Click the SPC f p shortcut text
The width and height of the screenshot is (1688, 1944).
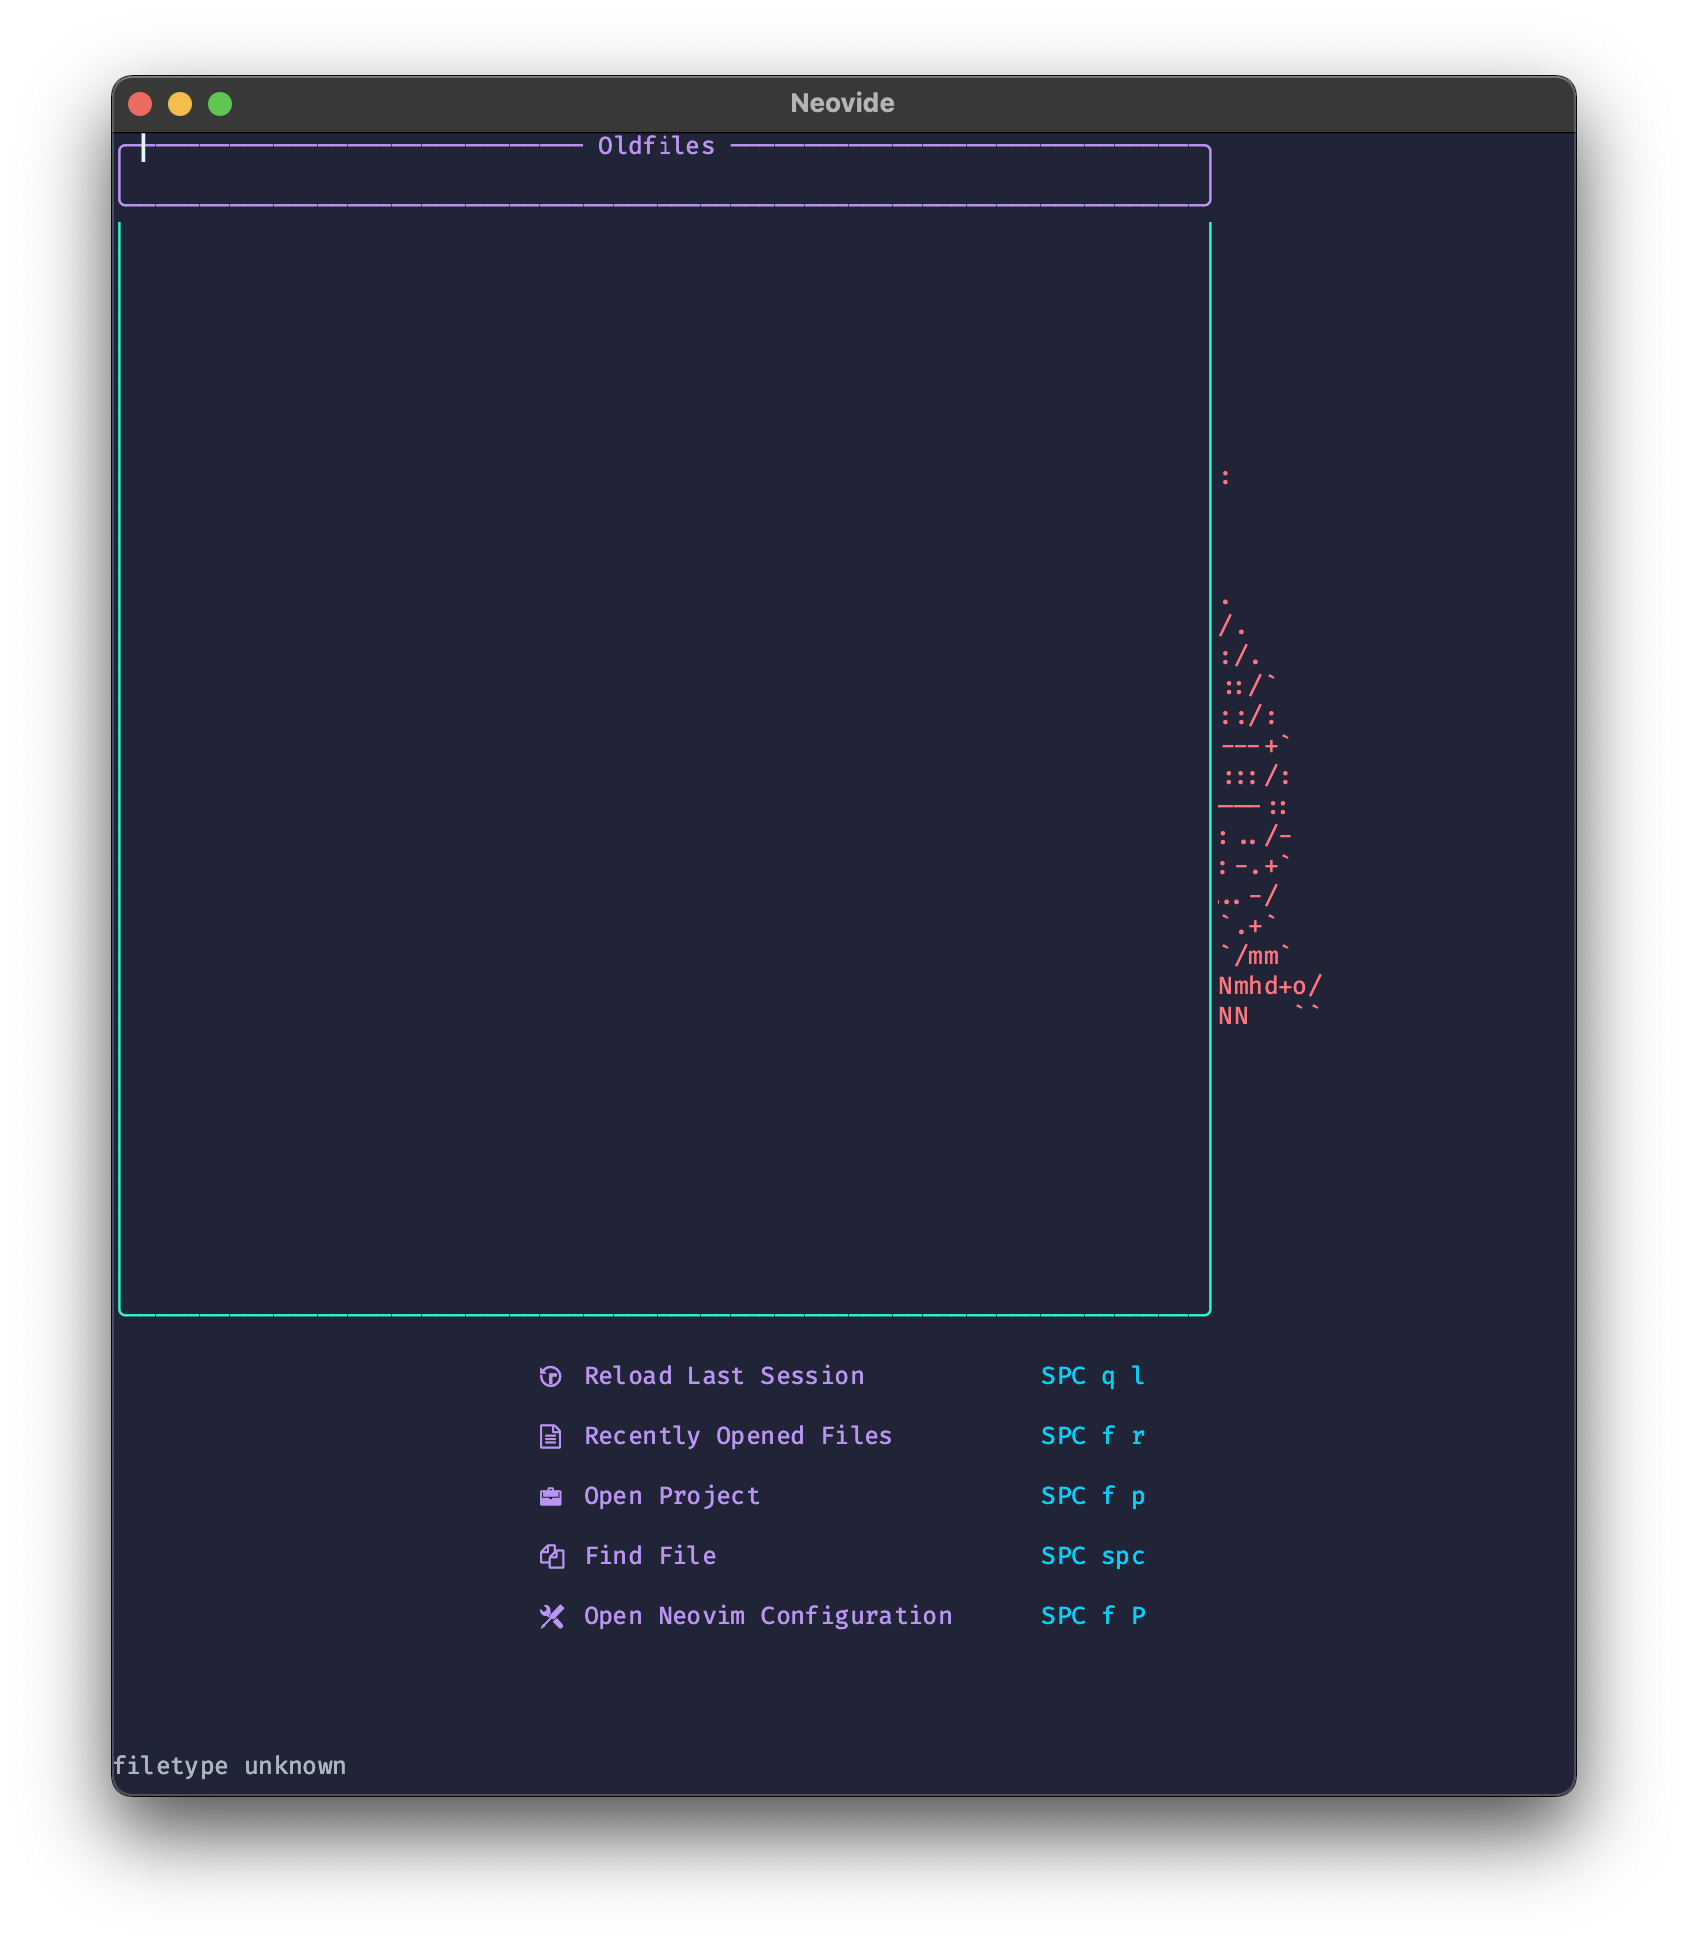click(1093, 1496)
